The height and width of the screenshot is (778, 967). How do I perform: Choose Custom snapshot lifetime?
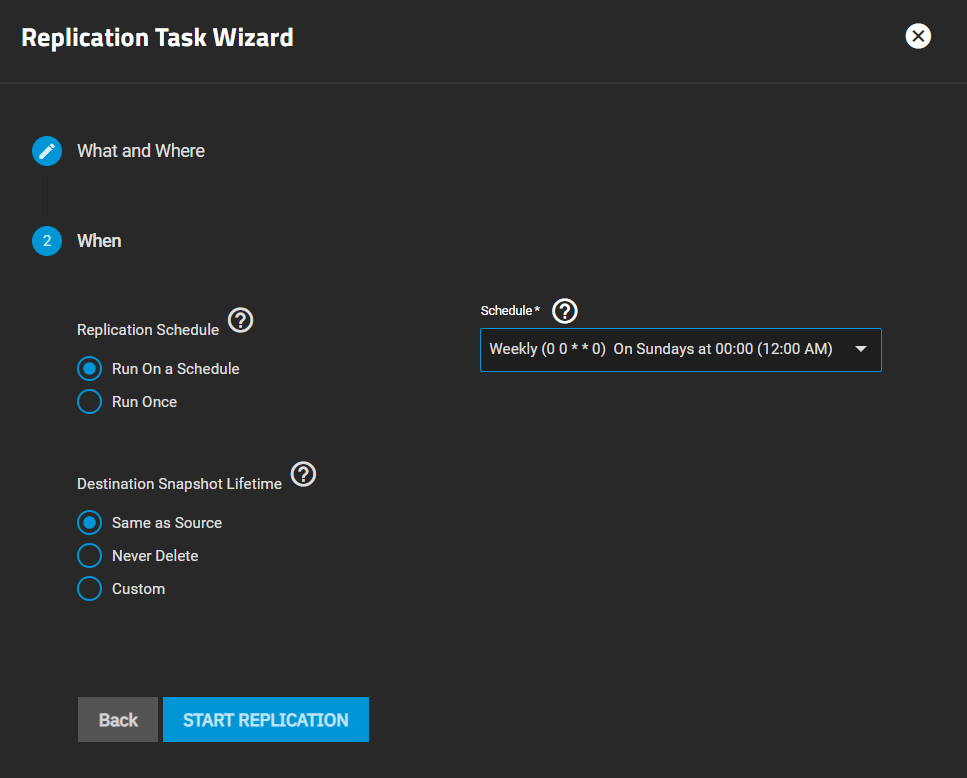[x=90, y=589]
